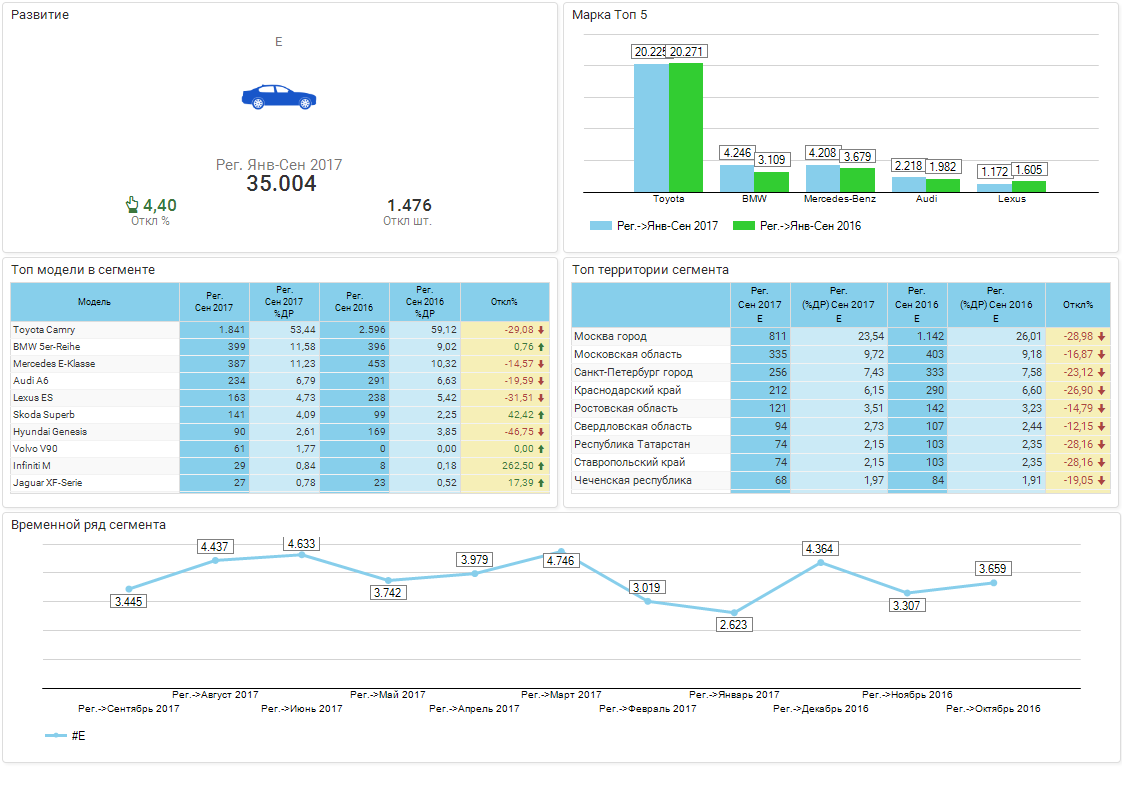Select the Lexus 2016 green bar

pos(1029,186)
